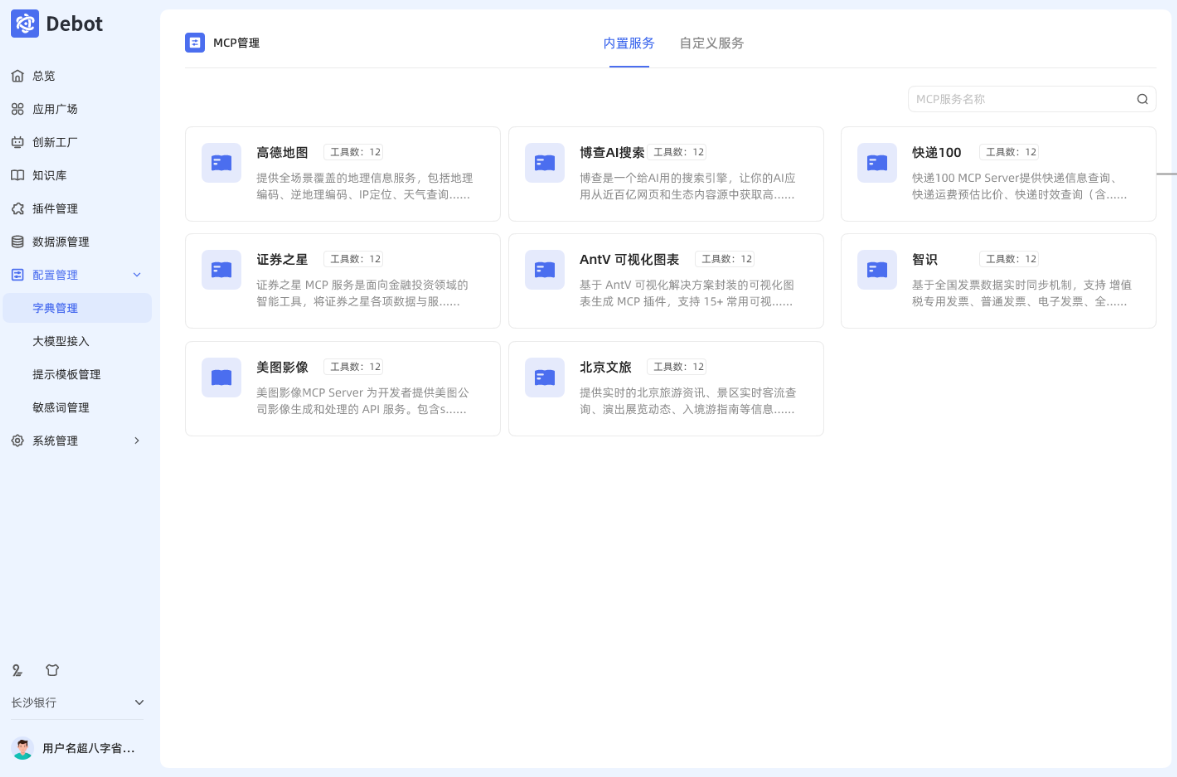Expand the 系统管理 submenu arrow
This screenshot has height=777, width=1177.
click(x=137, y=441)
